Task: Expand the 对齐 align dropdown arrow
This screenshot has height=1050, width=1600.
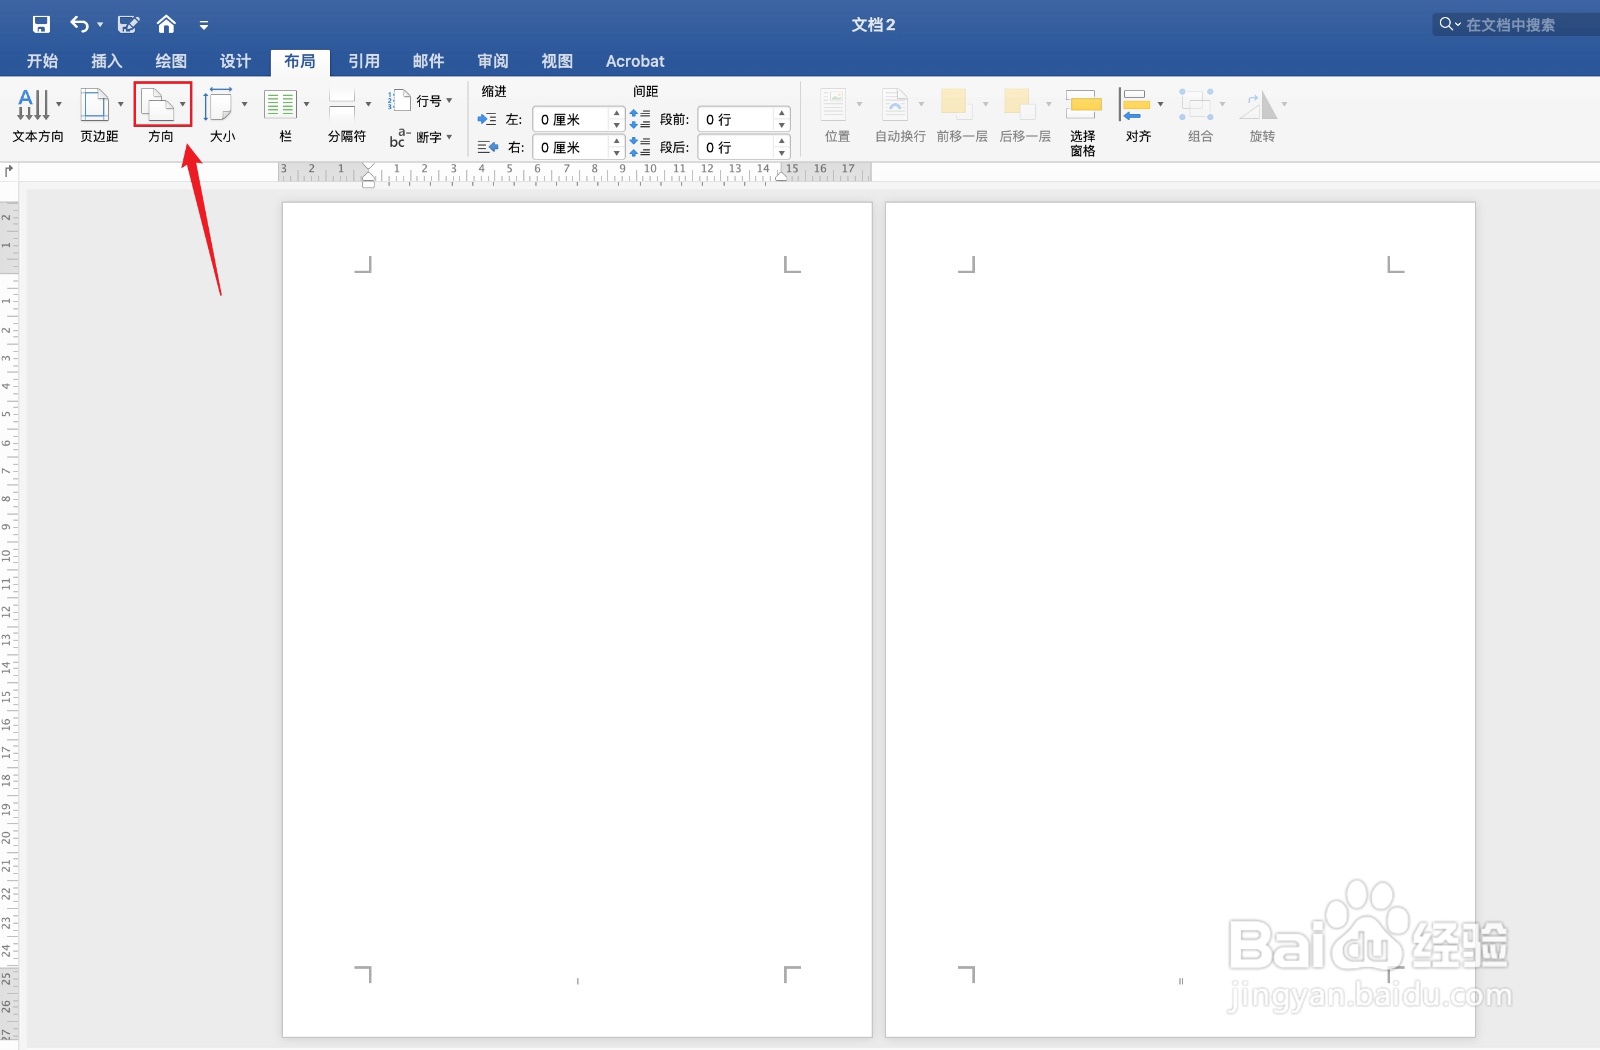Action: (x=1161, y=104)
